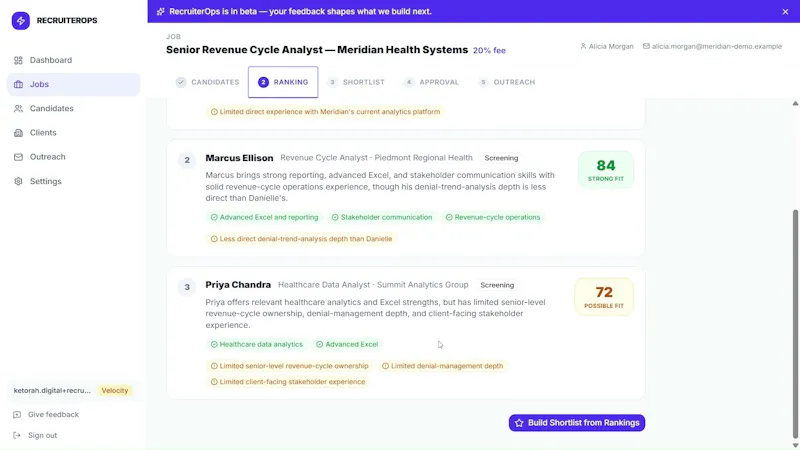Switch to the Shortlist step tab
800x450 pixels.
point(356,82)
